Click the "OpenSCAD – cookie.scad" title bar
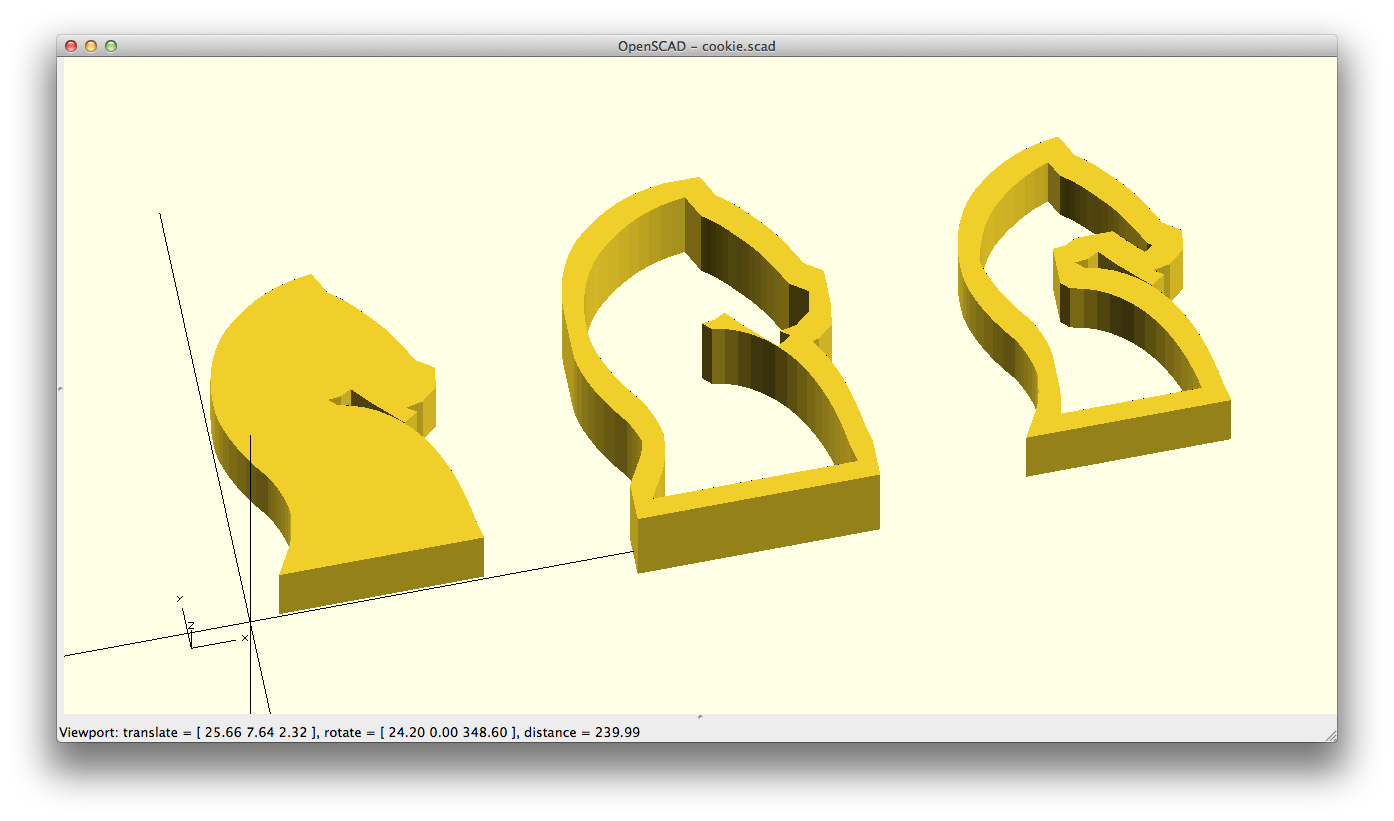The image size is (1394, 821). click(x=697, y=46)
